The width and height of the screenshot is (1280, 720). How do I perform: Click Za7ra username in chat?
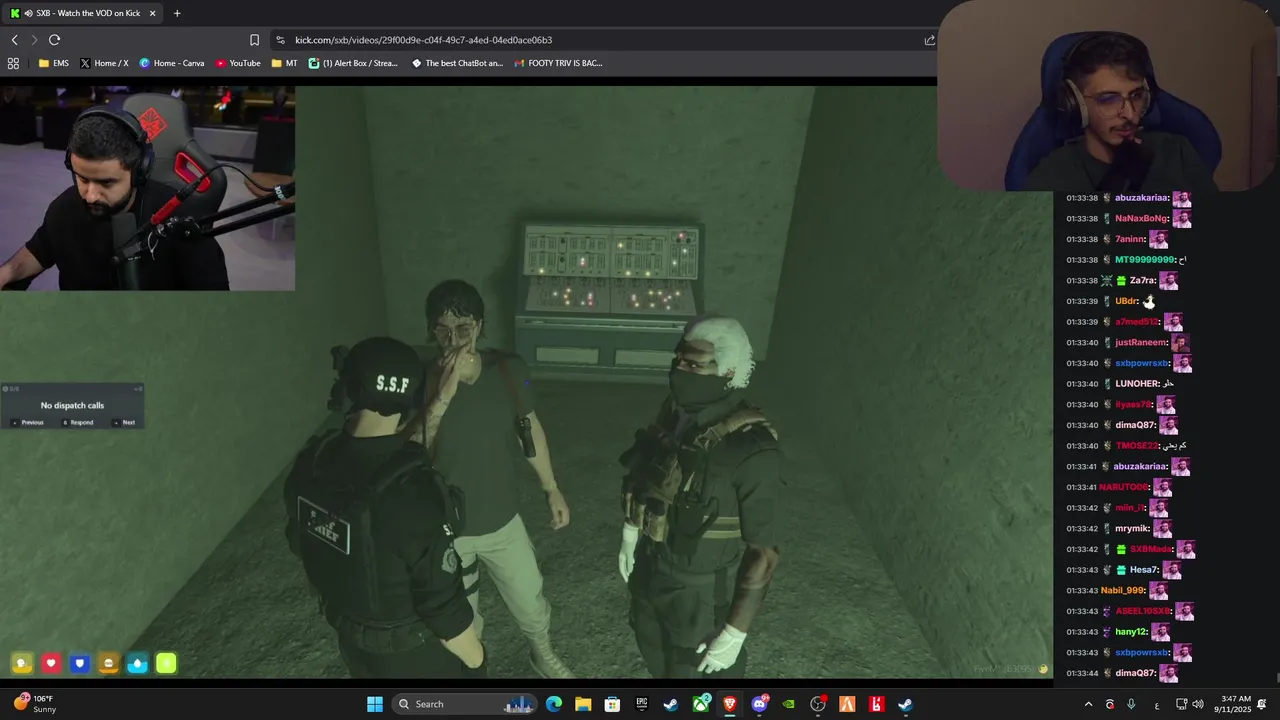(1143, 281)
